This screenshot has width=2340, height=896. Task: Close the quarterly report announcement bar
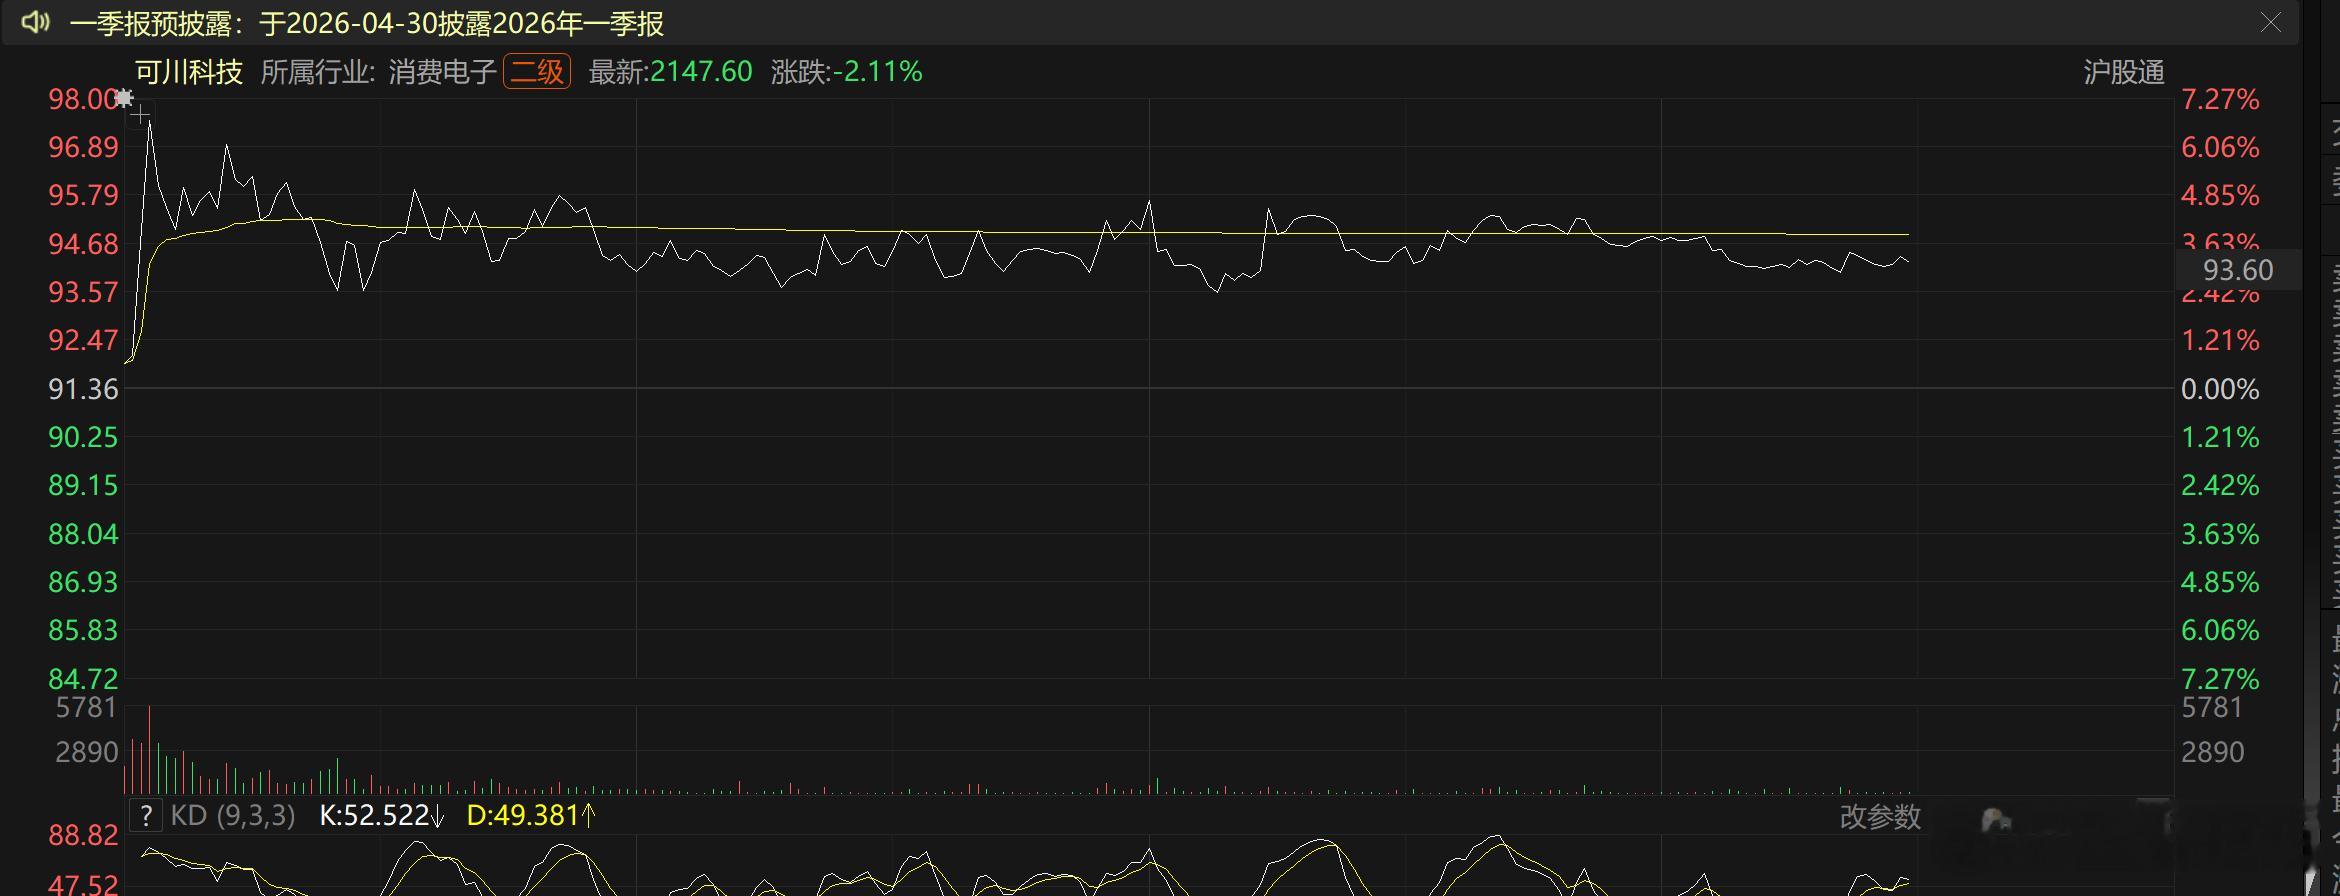2271,22
